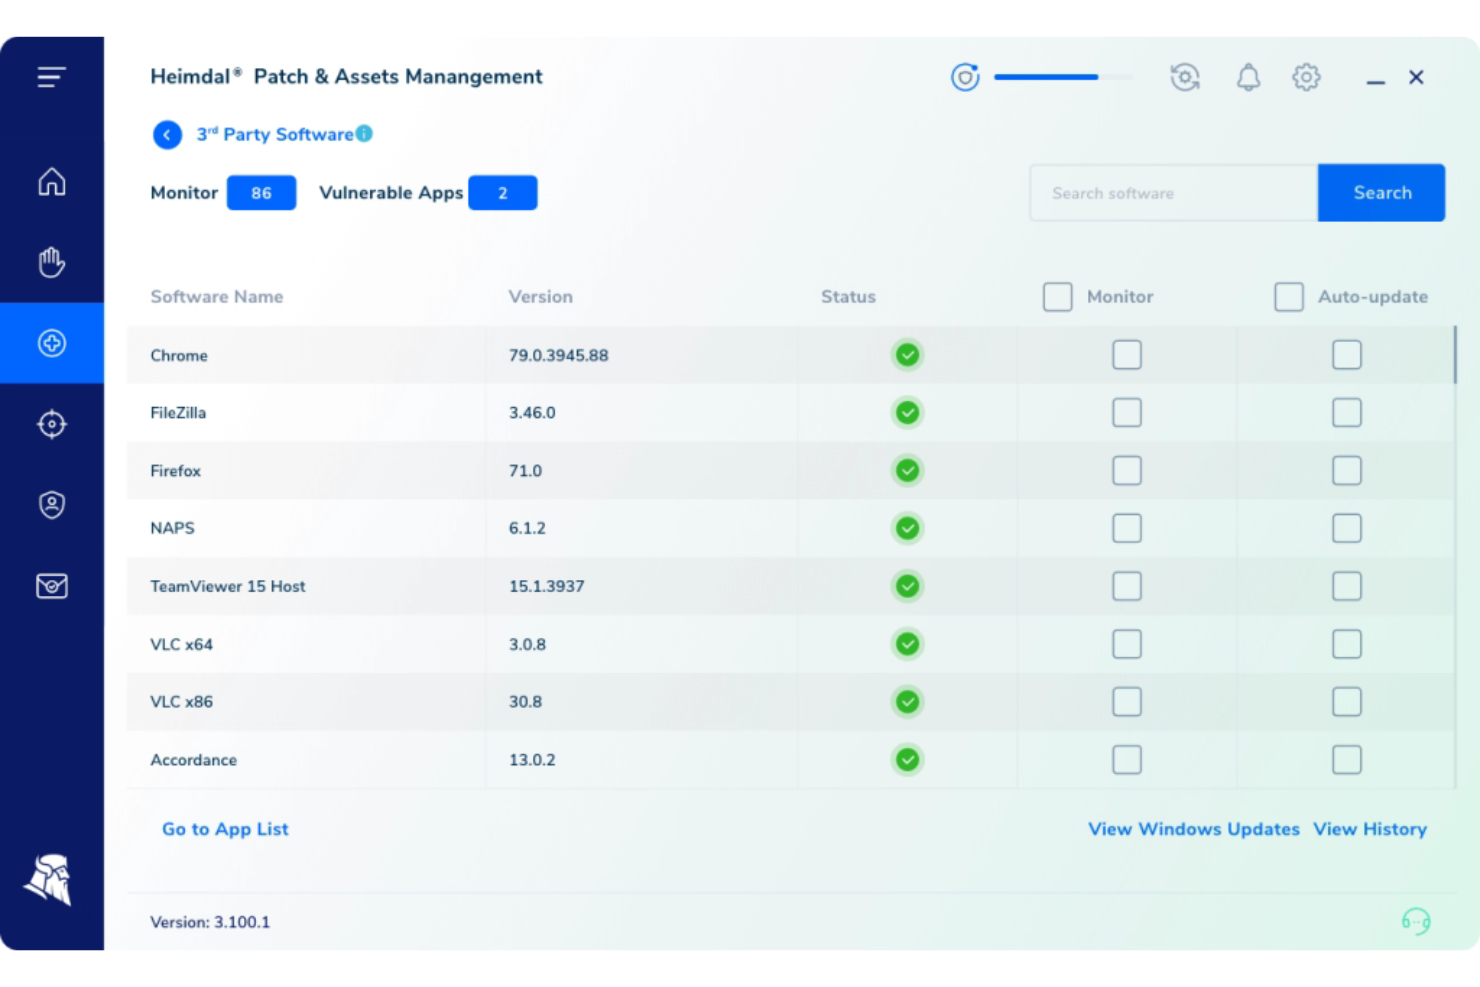The width and height of the screenshot is (1480, 987).
Task: Open the email security envelope icon
Action: pyautogui.click(x=51, y=586)
